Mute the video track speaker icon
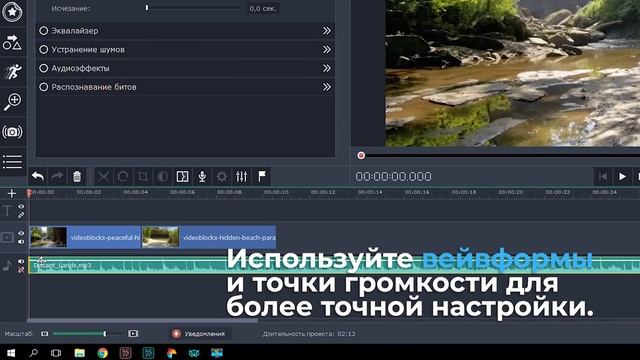 21,242
